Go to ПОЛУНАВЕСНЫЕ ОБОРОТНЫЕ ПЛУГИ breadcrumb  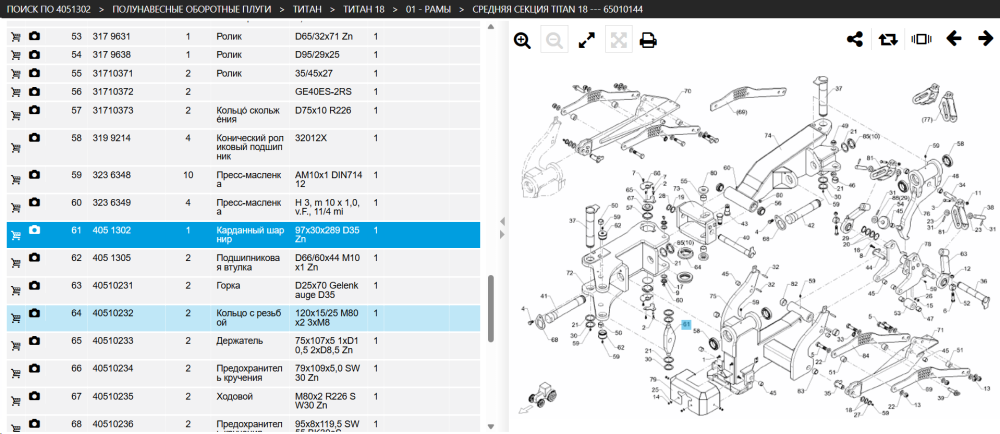[x=190, y=10]
